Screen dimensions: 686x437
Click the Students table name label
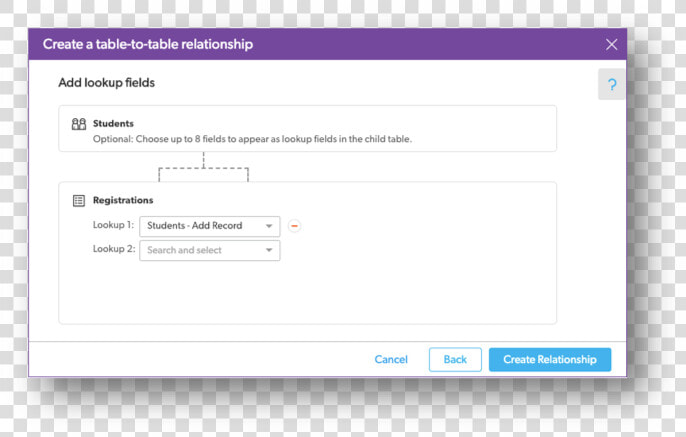113,123
